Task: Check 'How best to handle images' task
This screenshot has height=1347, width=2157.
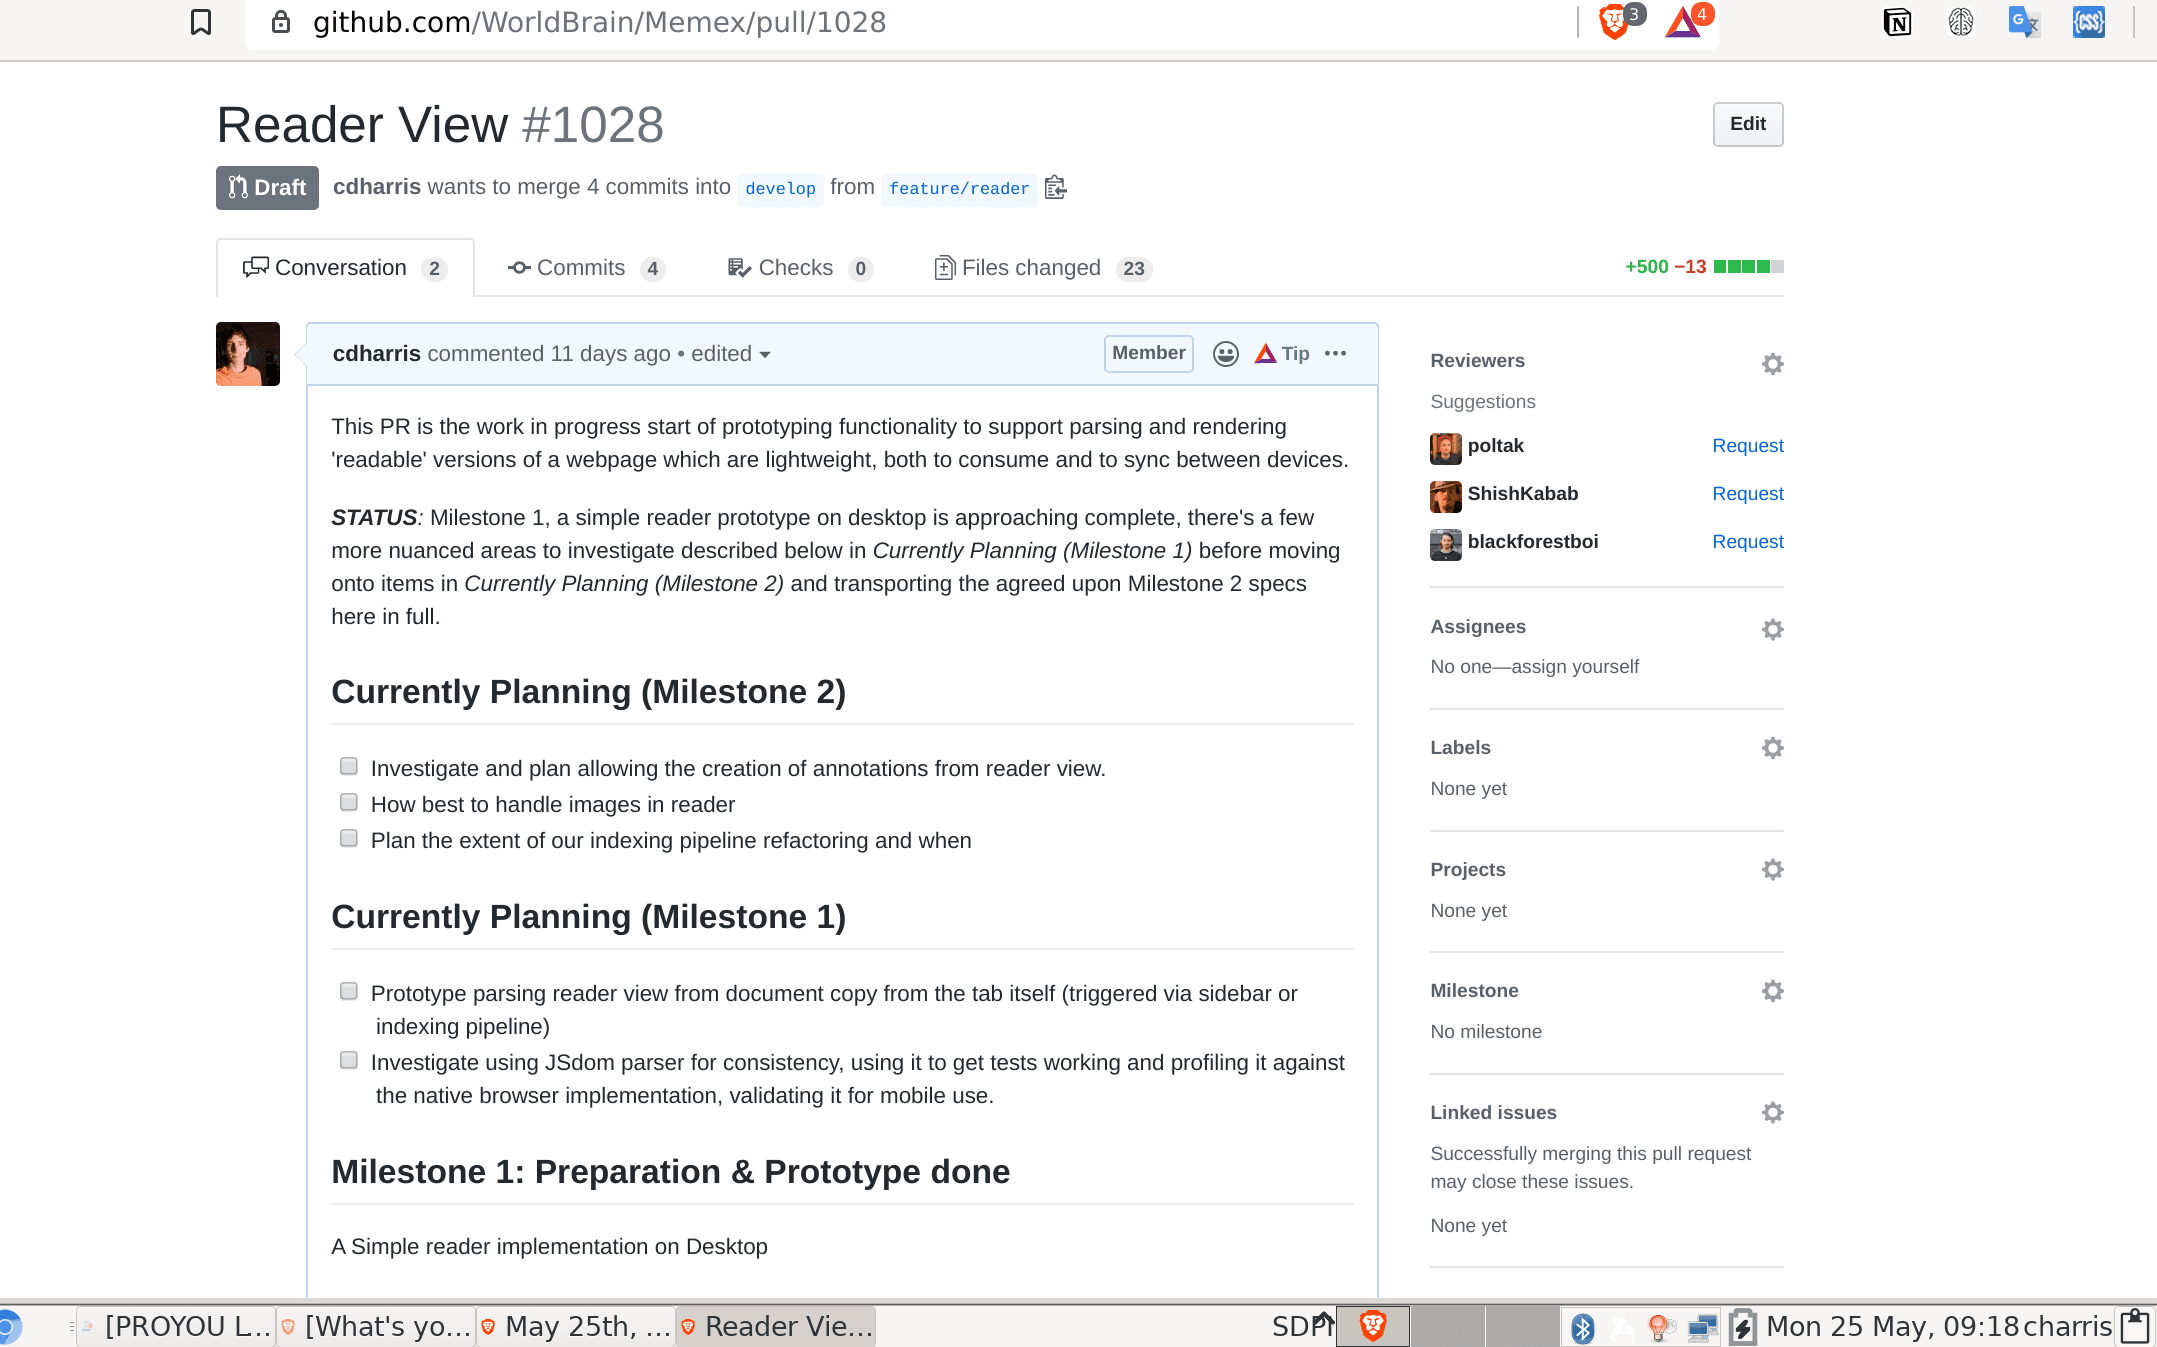Action: pyautogui.click(x=349, y=803)
